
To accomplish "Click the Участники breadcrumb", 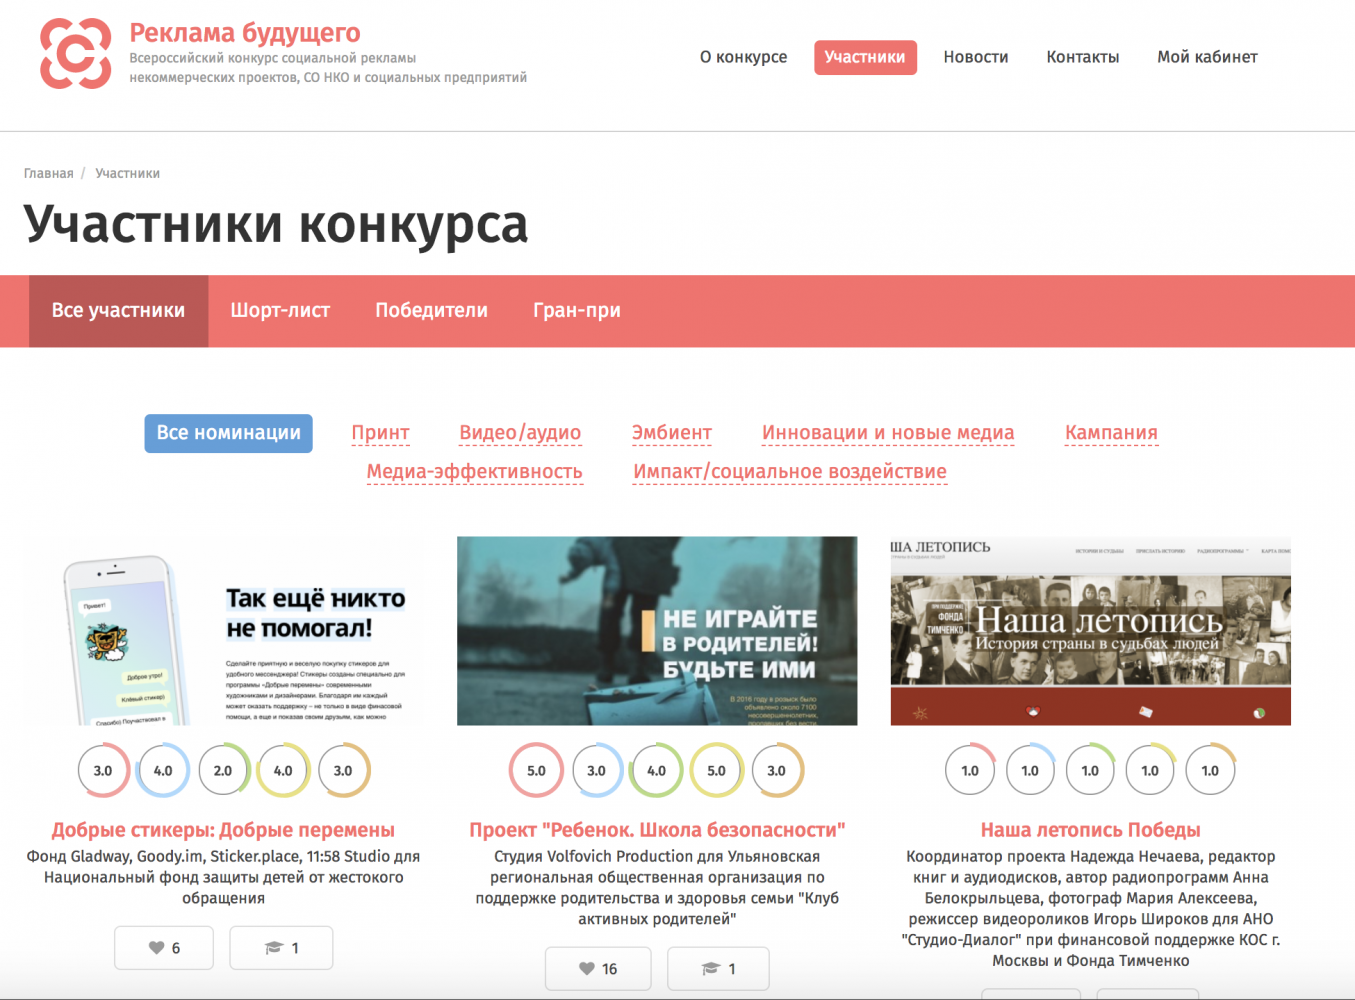I will pos(127,174).
